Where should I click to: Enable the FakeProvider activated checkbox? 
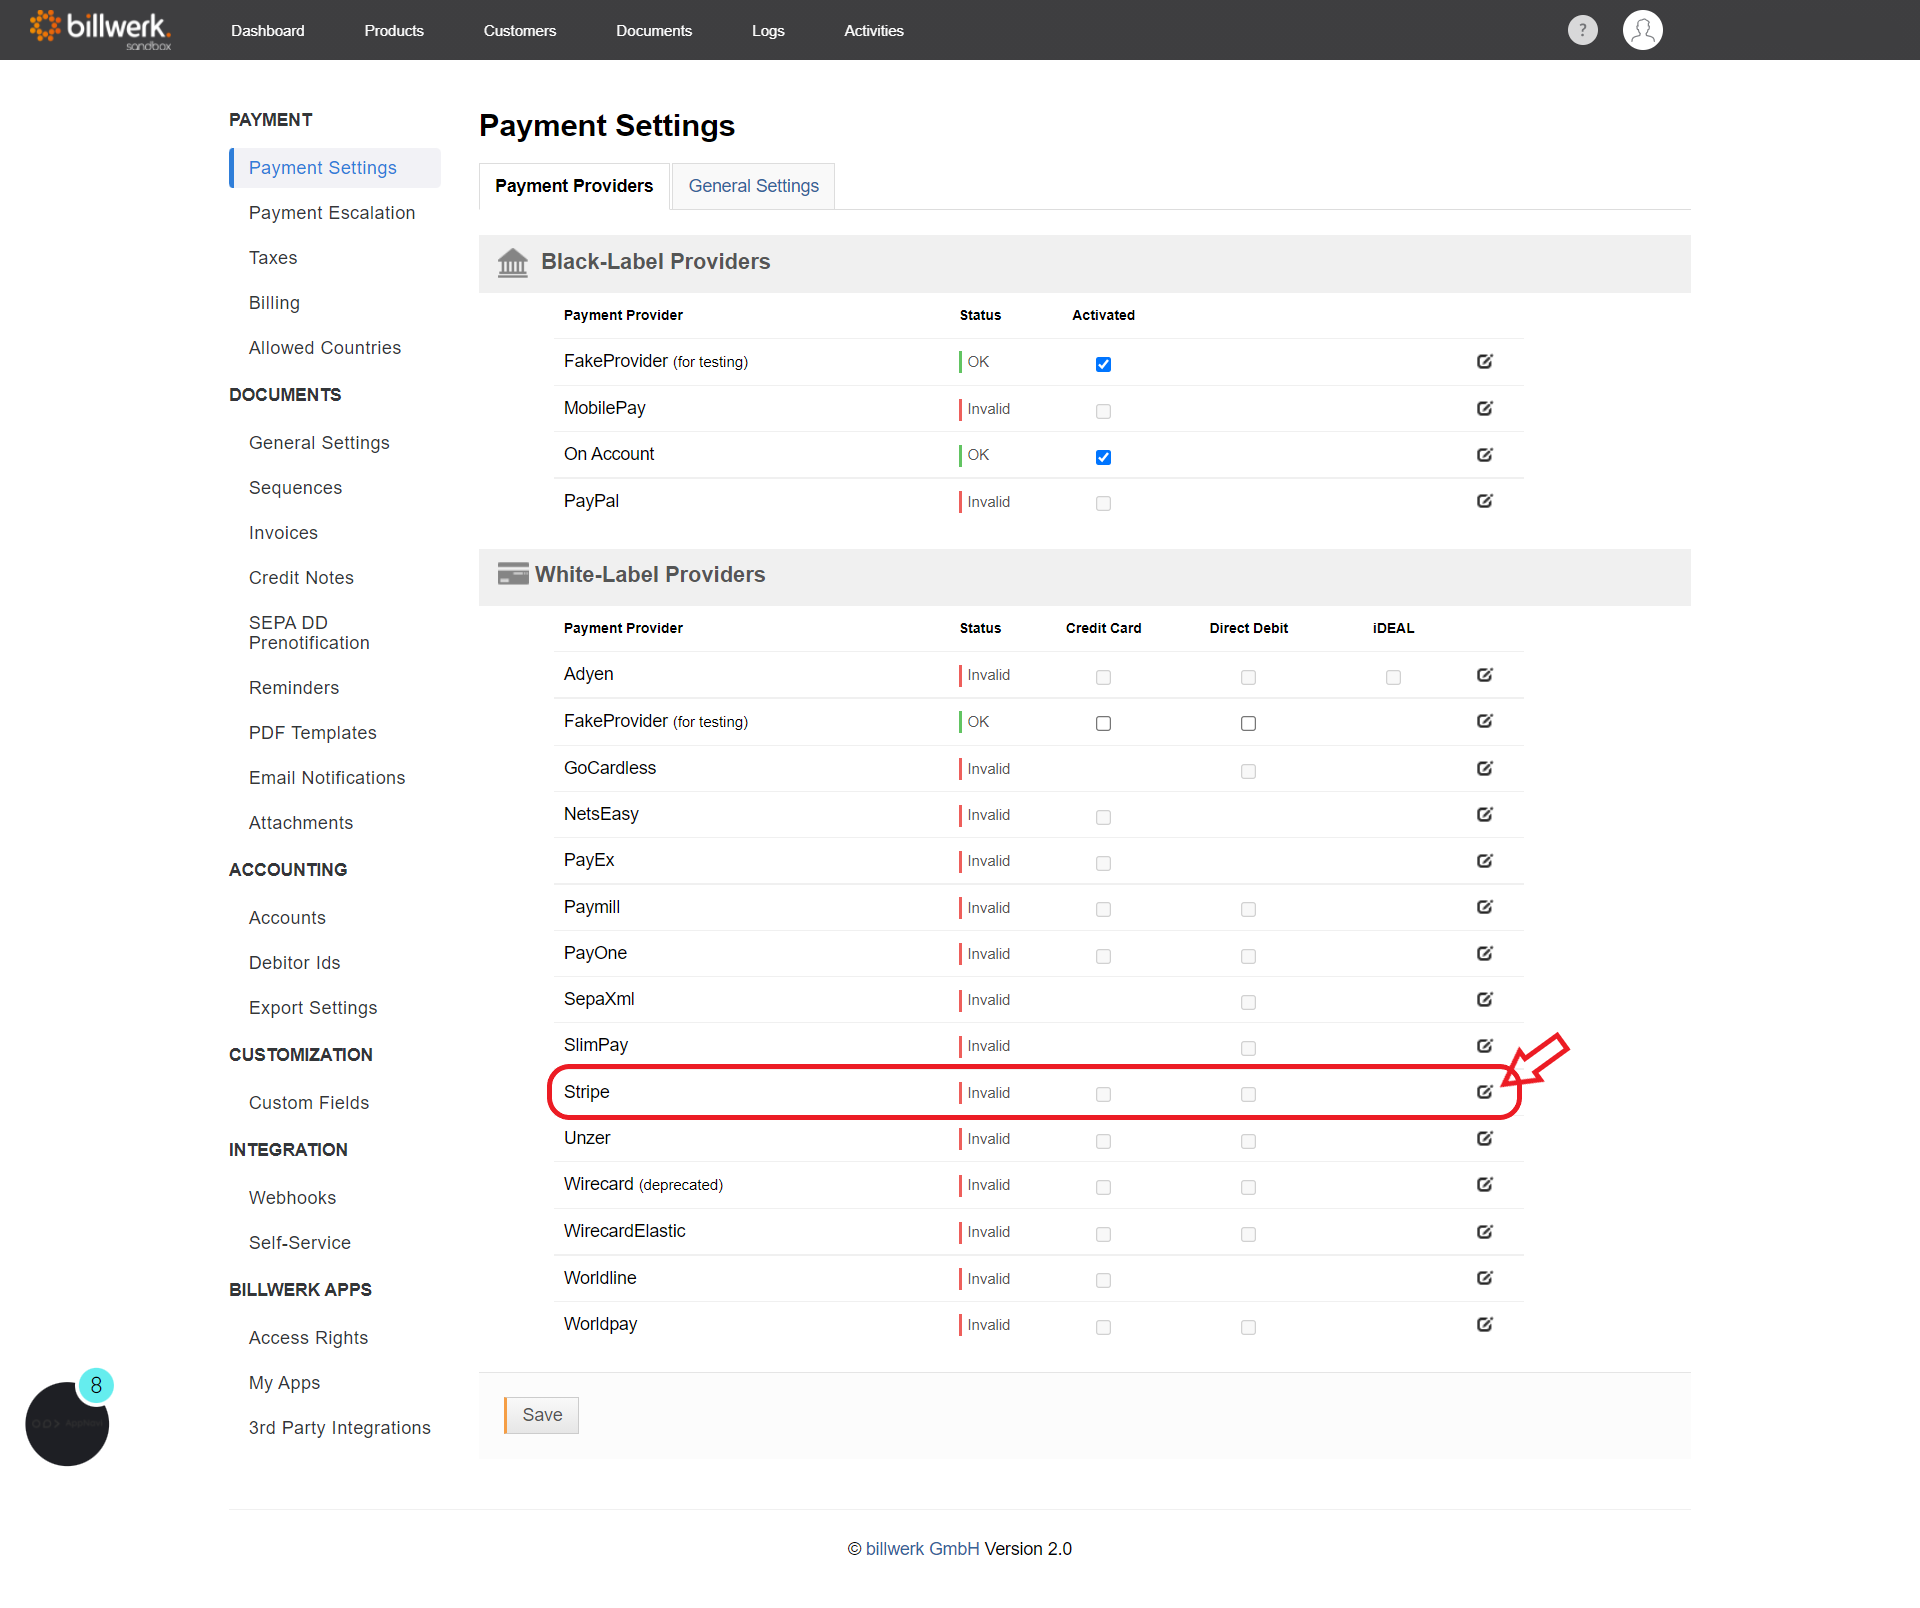(1102, 362)
